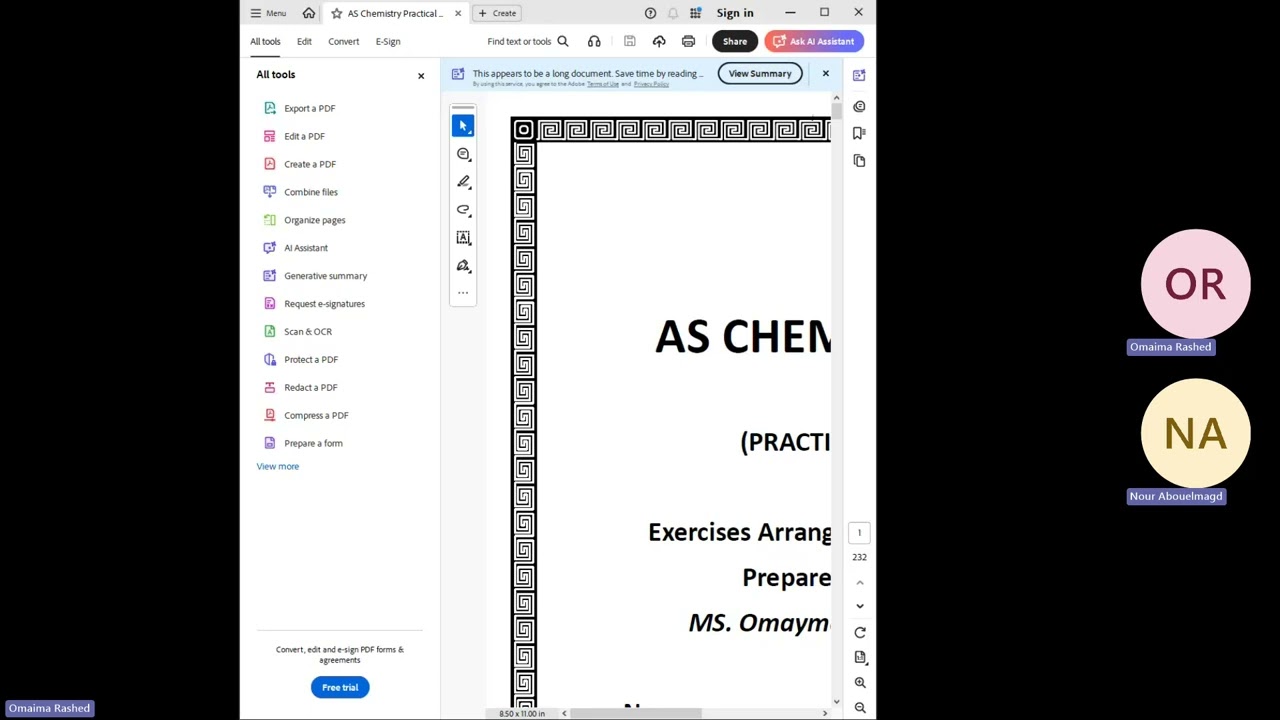
Task: Choose the Fill & Sign pen tool
Action: click(463, 266)
